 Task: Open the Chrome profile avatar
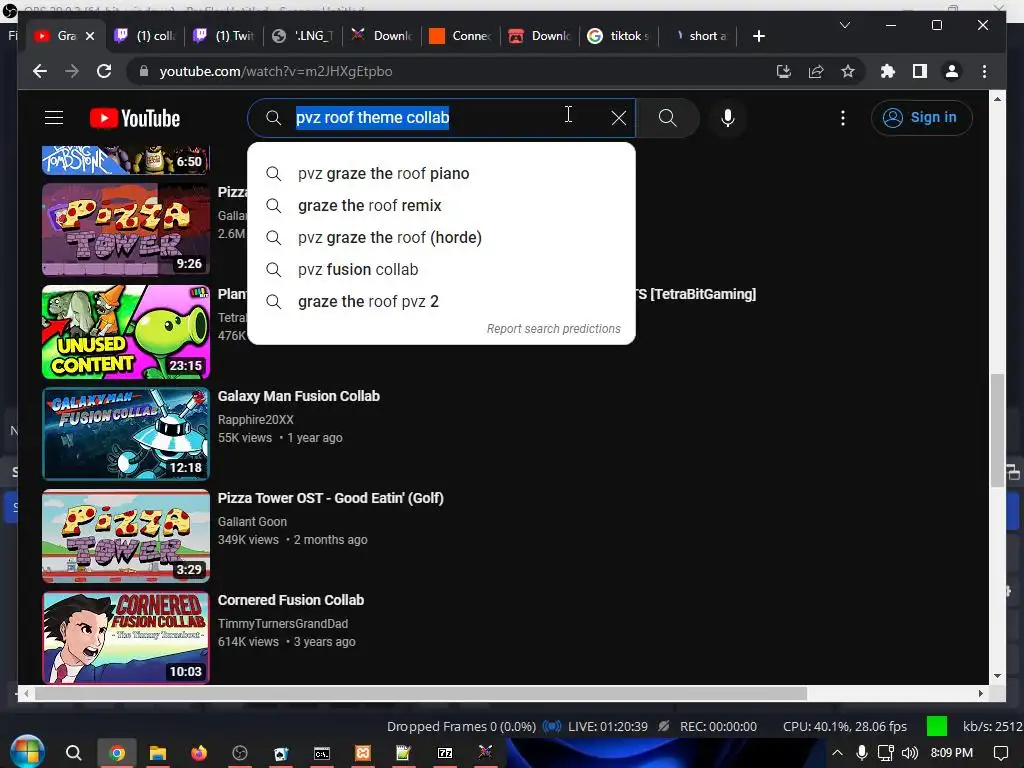[x=952, y=71]
